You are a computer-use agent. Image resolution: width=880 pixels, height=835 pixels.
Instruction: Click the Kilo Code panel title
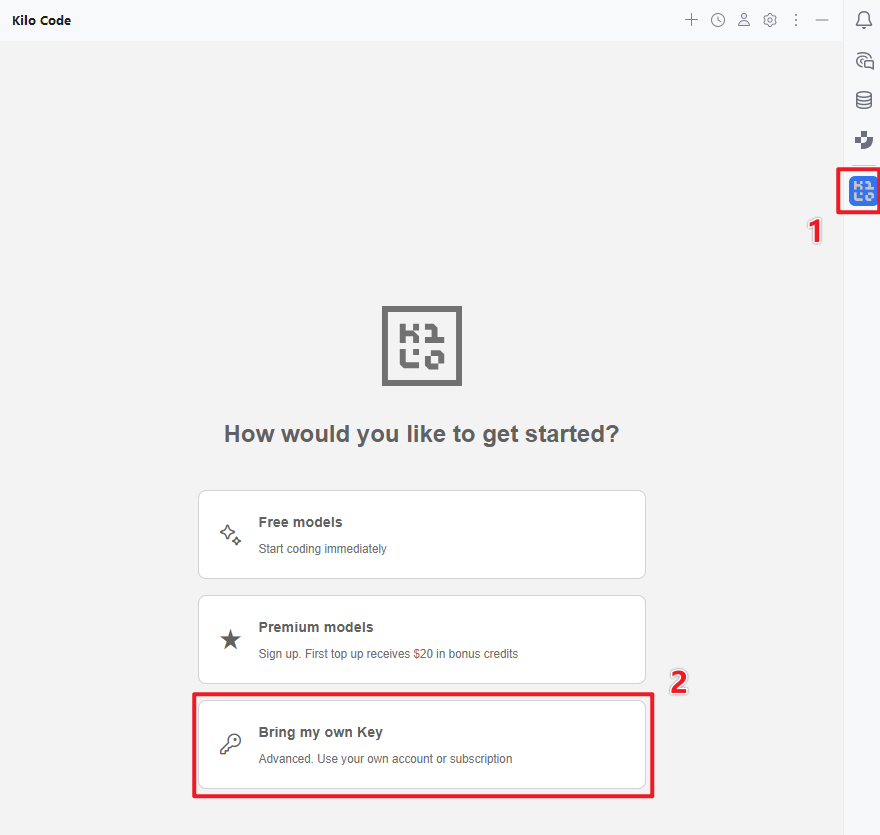(42, 20)
